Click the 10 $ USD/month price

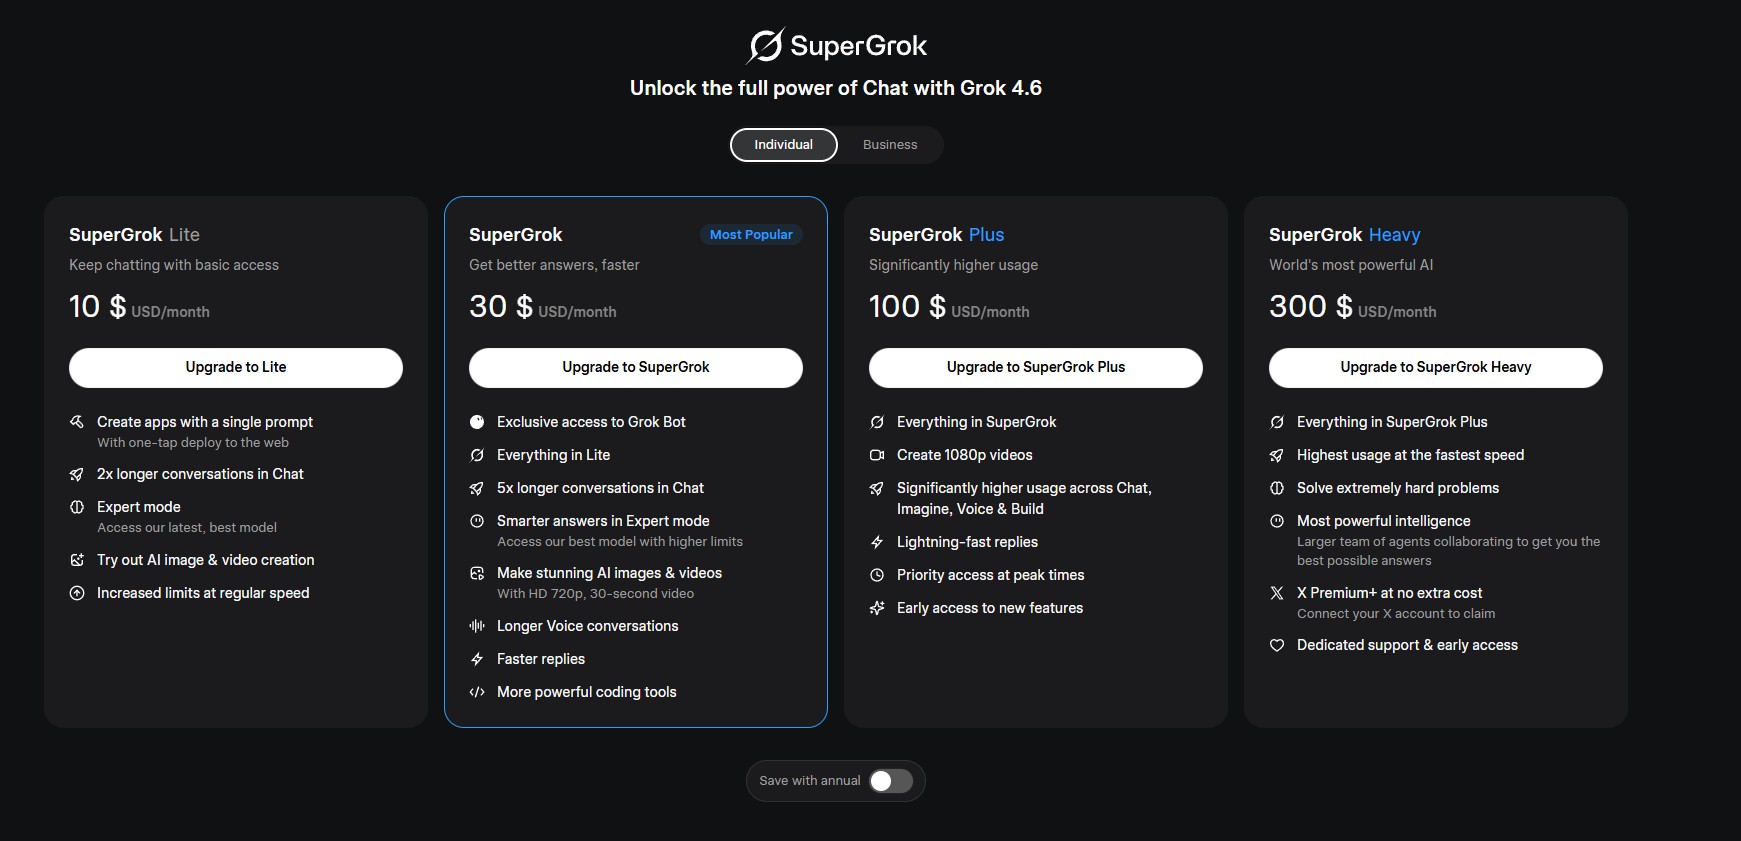coord(139,306)
